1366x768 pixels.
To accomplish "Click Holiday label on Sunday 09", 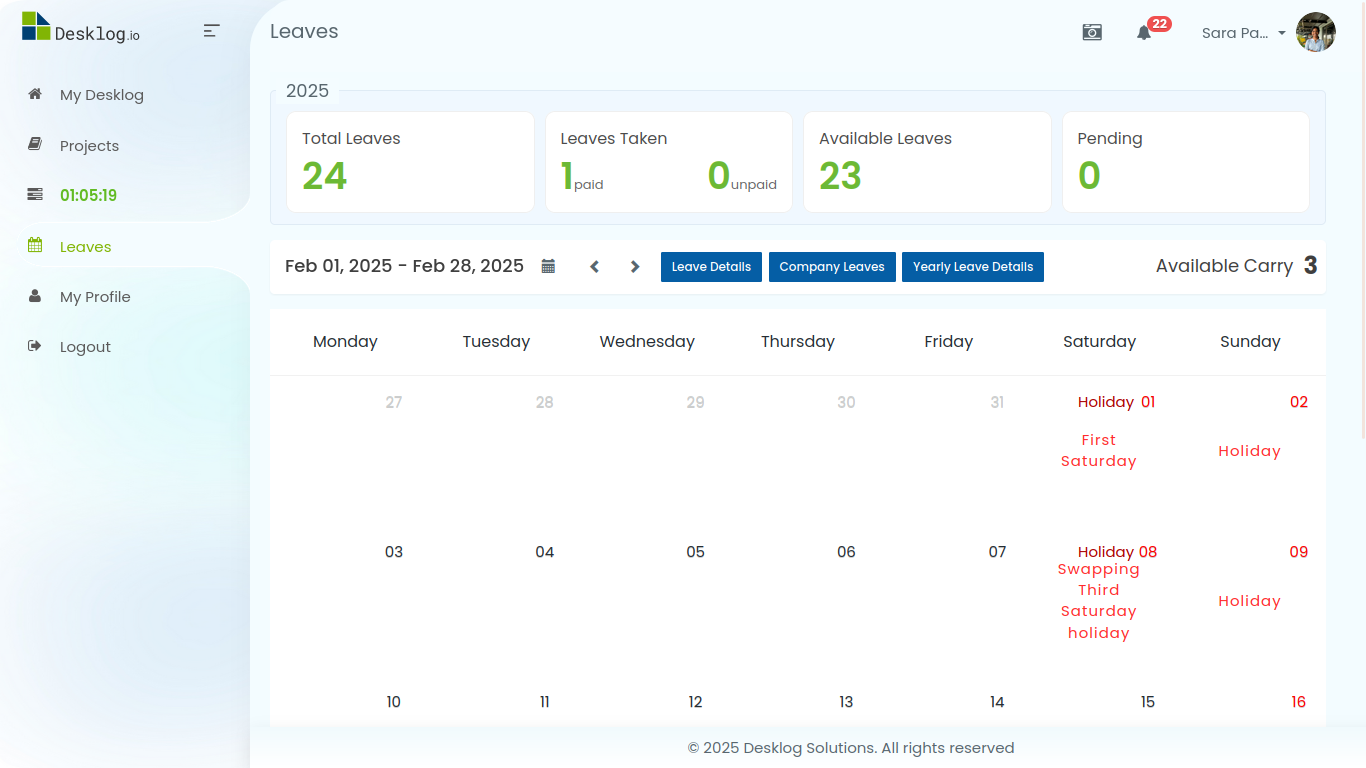I will [x=1250, y=601].
